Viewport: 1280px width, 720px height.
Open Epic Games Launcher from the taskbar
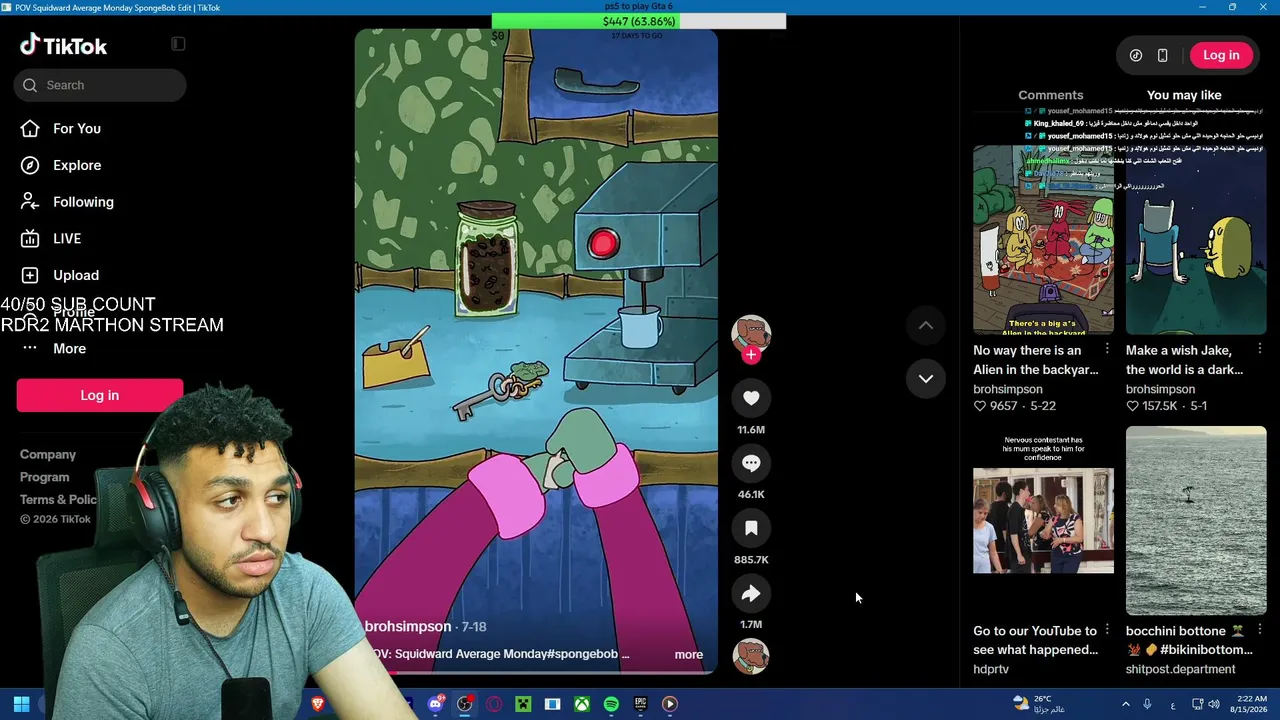click(640, 704)
